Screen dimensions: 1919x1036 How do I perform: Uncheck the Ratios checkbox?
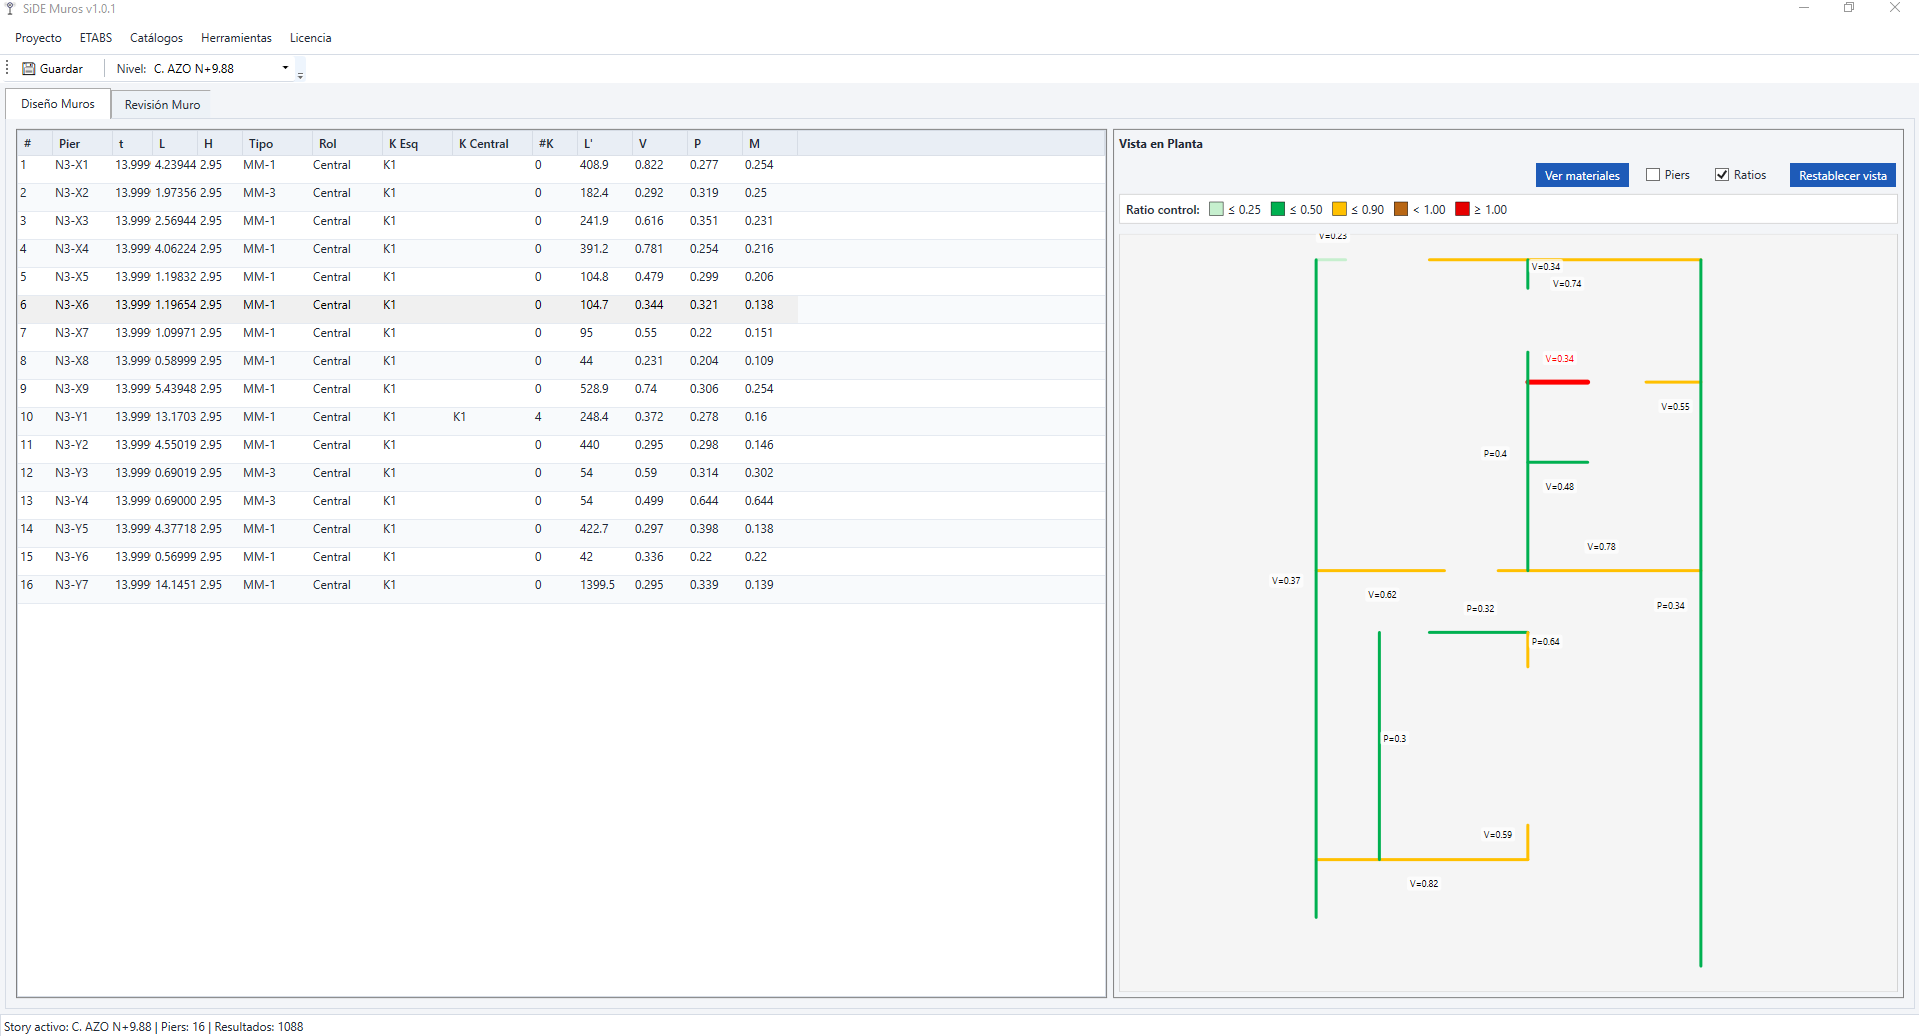coord(1722,175)
